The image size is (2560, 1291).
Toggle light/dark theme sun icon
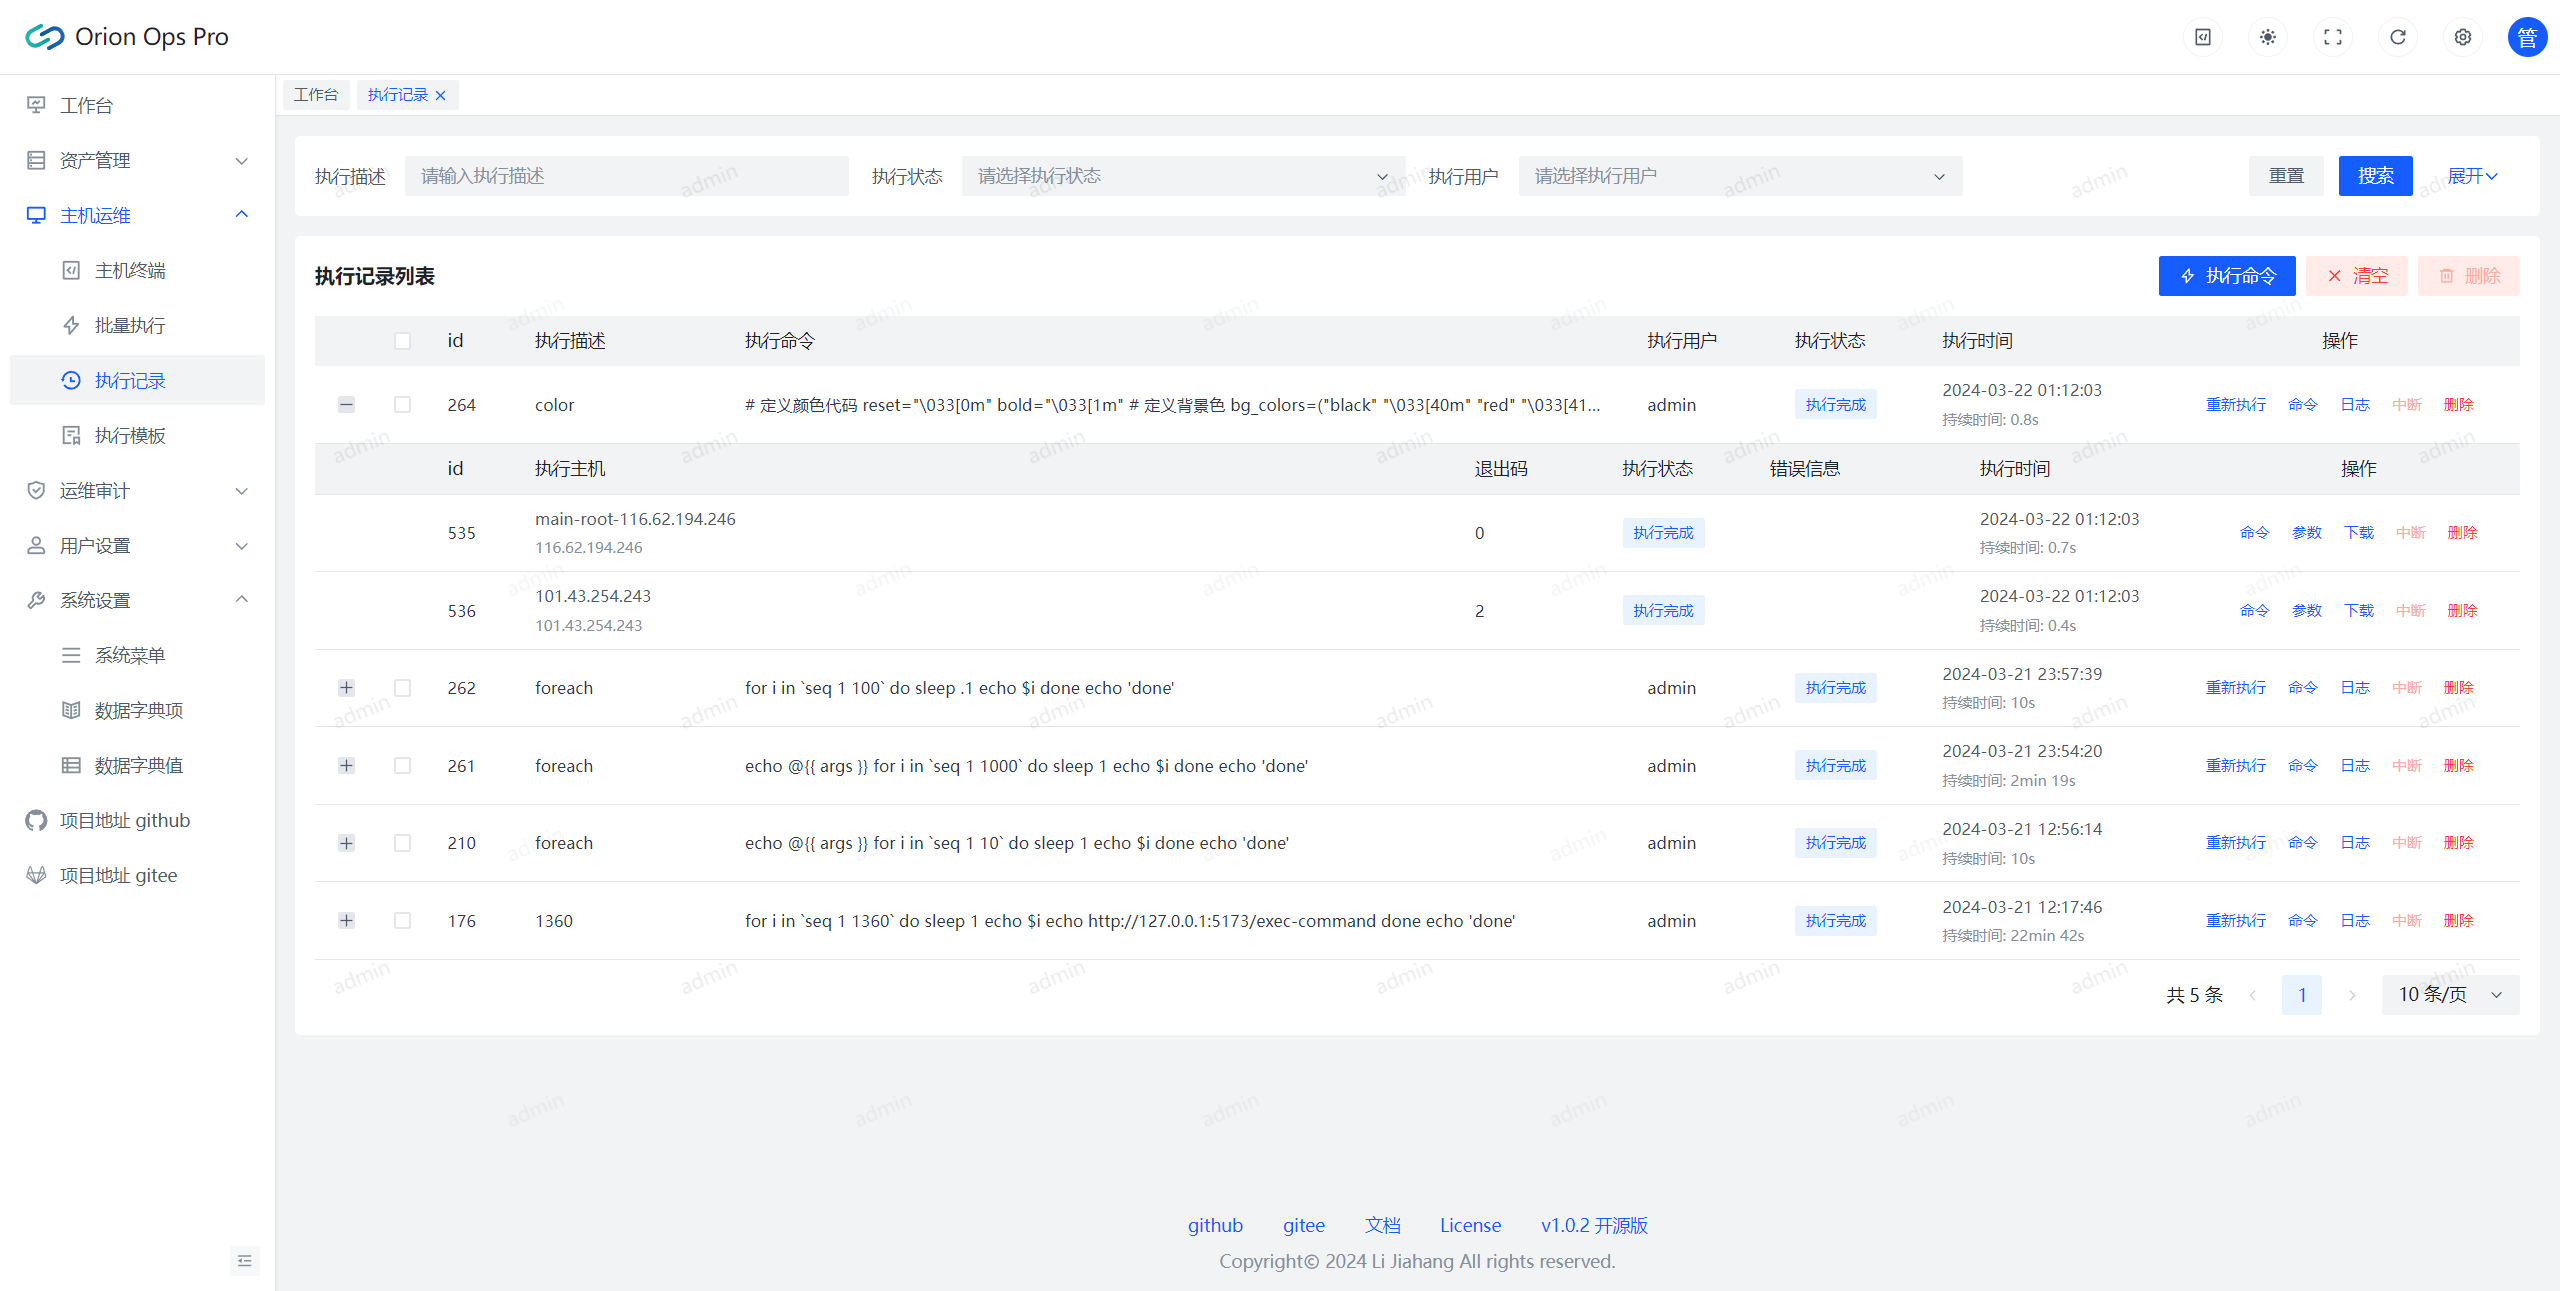(2268, 37)
